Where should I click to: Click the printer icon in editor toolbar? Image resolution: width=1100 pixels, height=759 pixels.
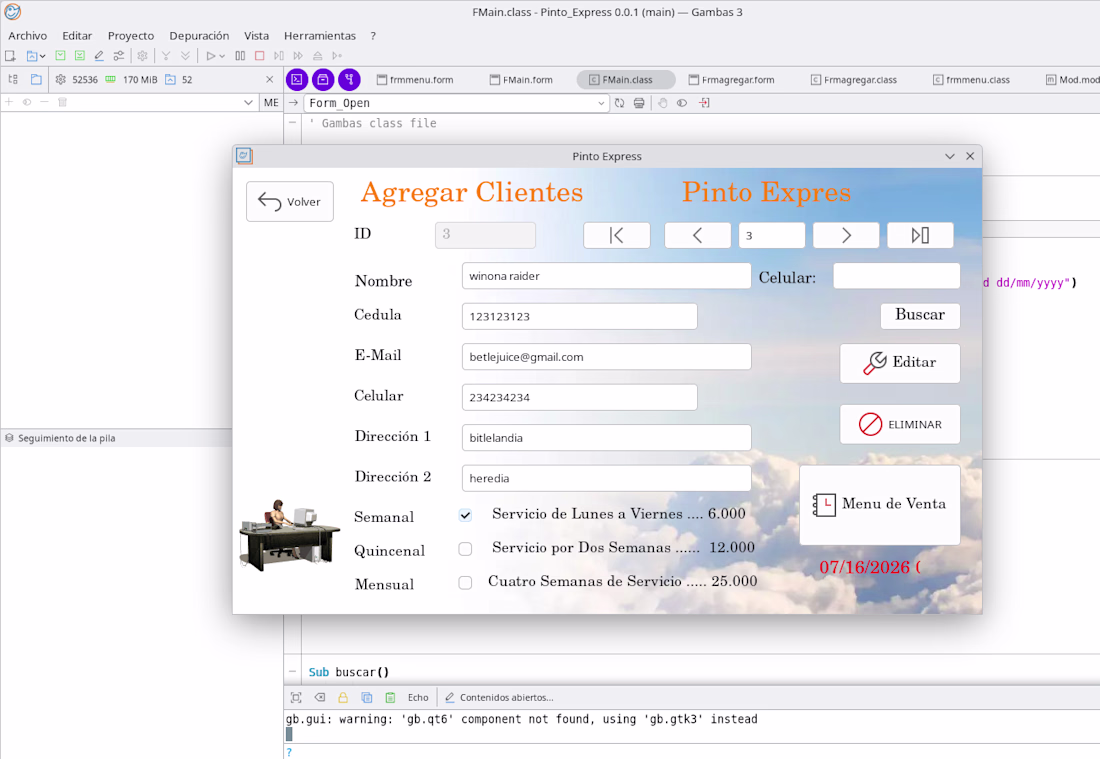click(x=639, y=103)
